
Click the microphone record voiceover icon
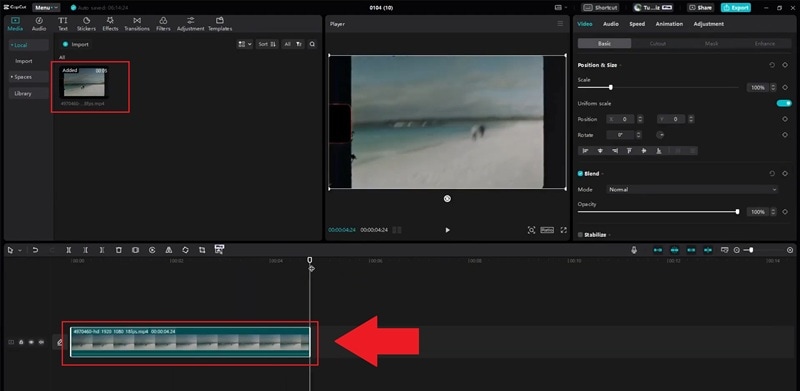(x=634, y=250)
